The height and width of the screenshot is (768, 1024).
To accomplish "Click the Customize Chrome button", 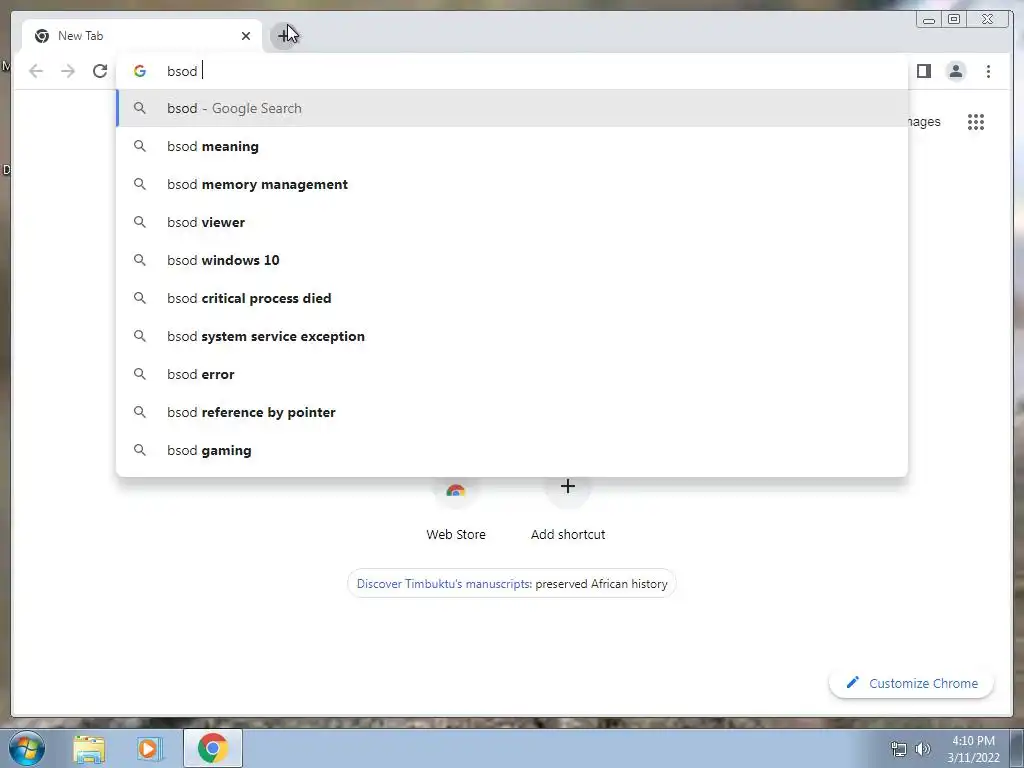I will pyautogui.click(x=912, y=683).
